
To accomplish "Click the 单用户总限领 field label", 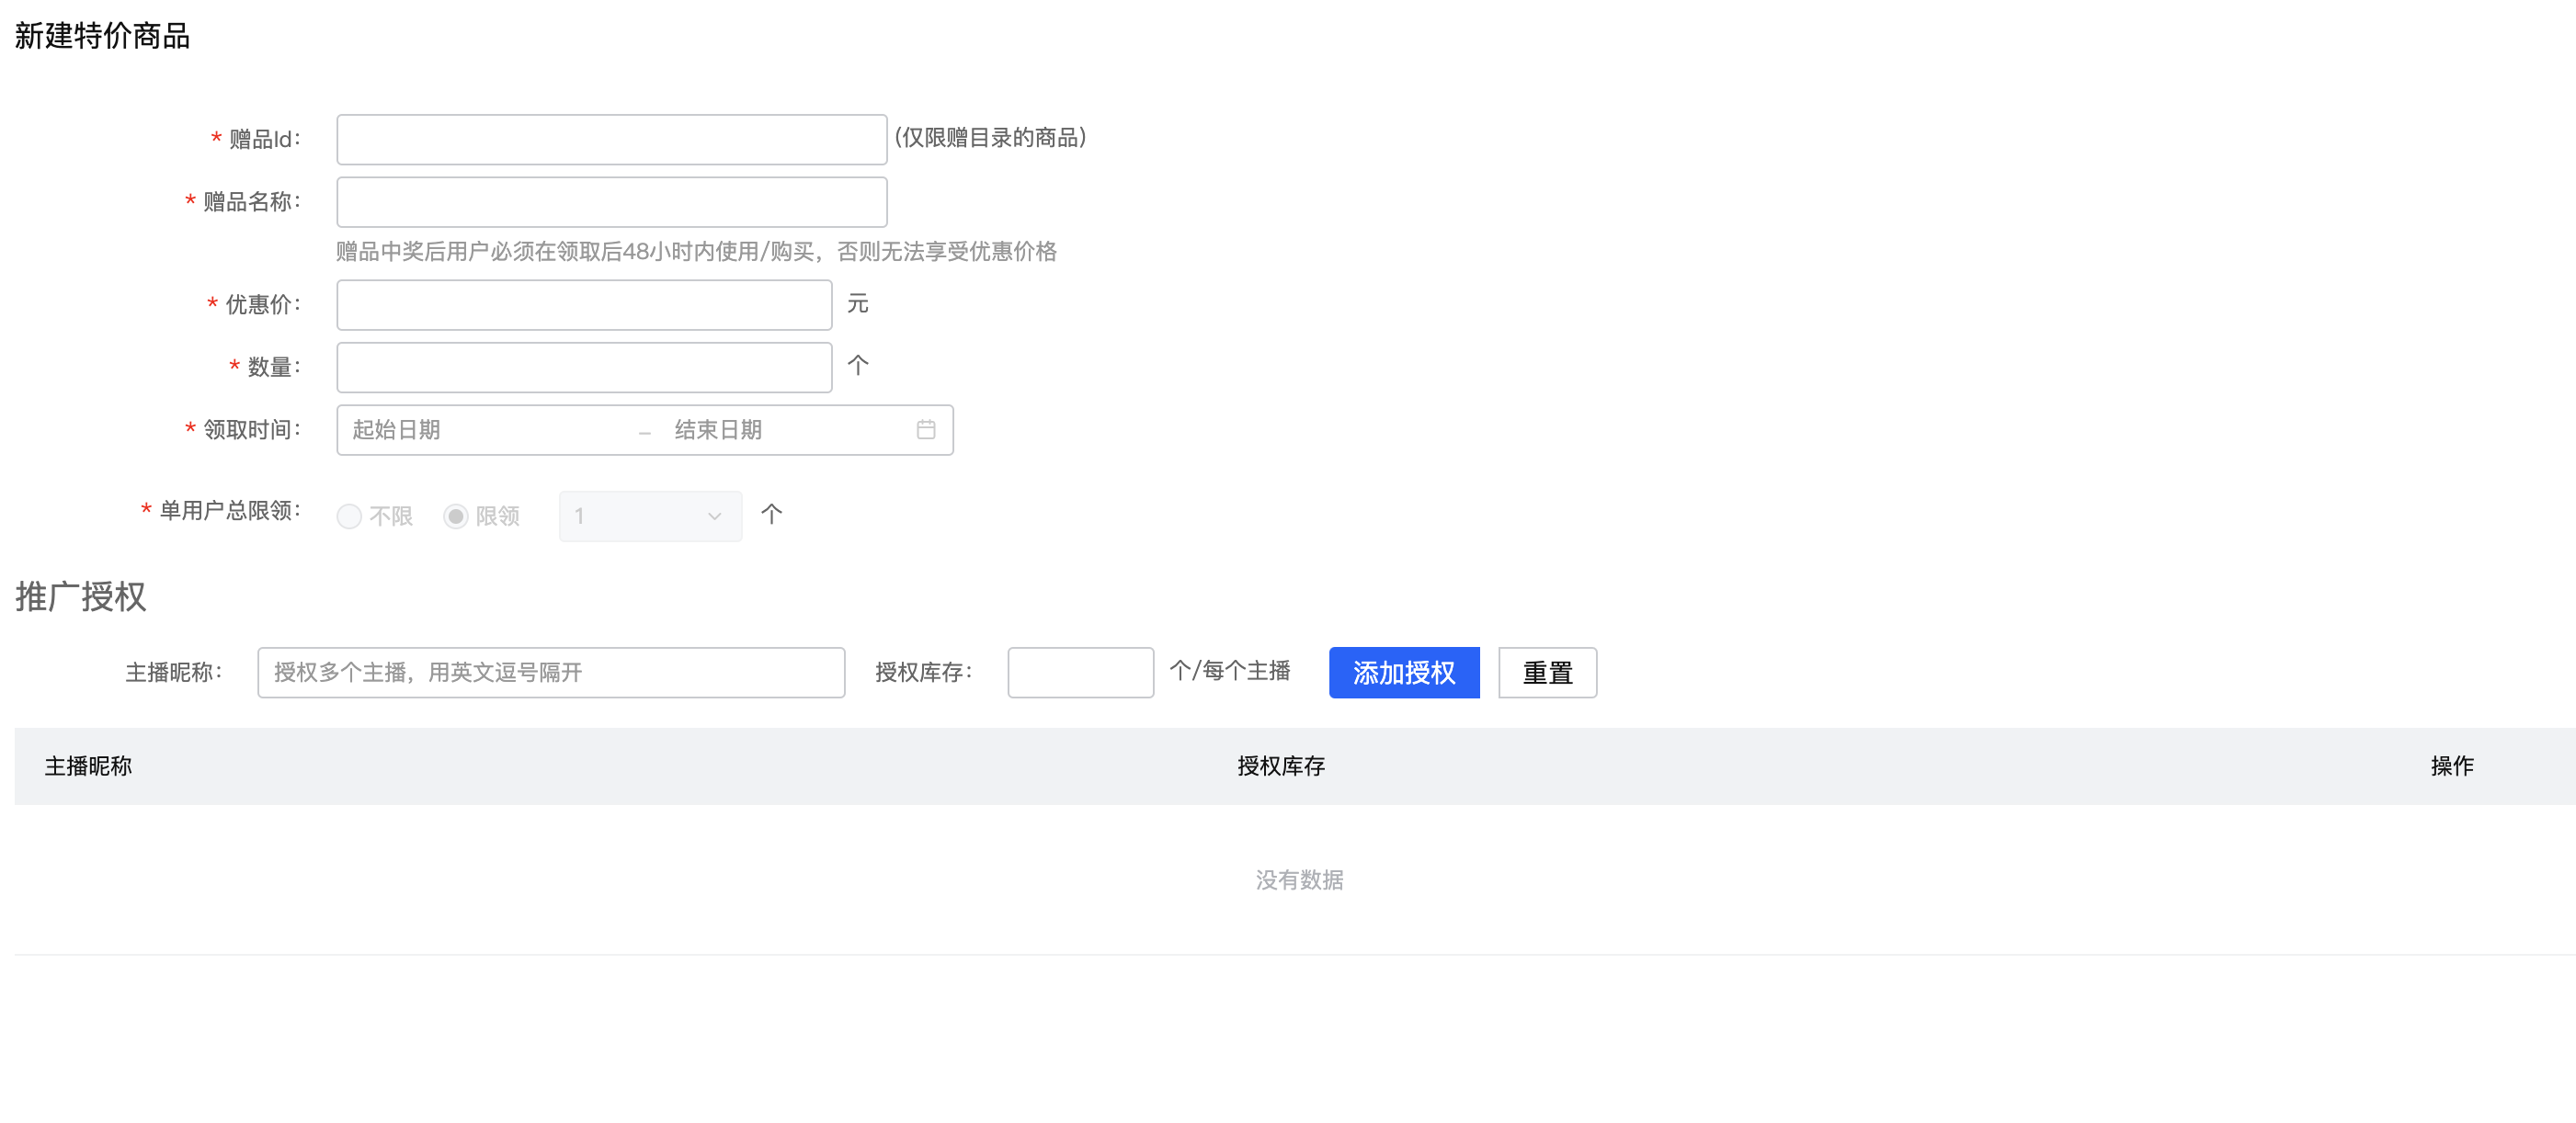I will tap(230, 511).
